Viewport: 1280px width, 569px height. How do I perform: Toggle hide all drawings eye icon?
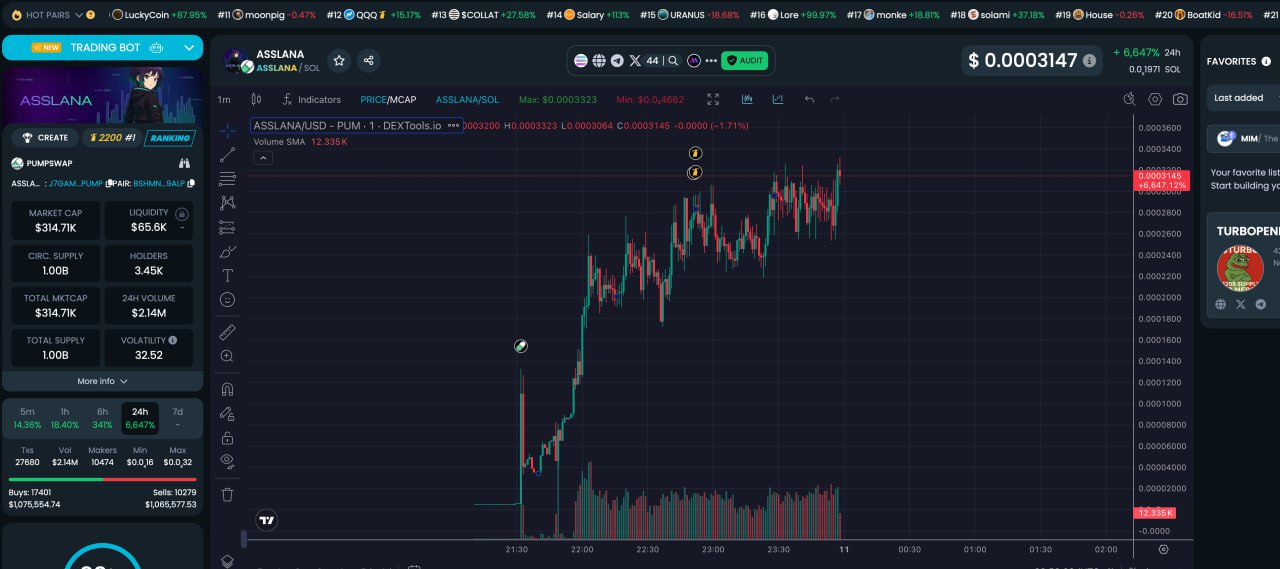click(227, 462)
